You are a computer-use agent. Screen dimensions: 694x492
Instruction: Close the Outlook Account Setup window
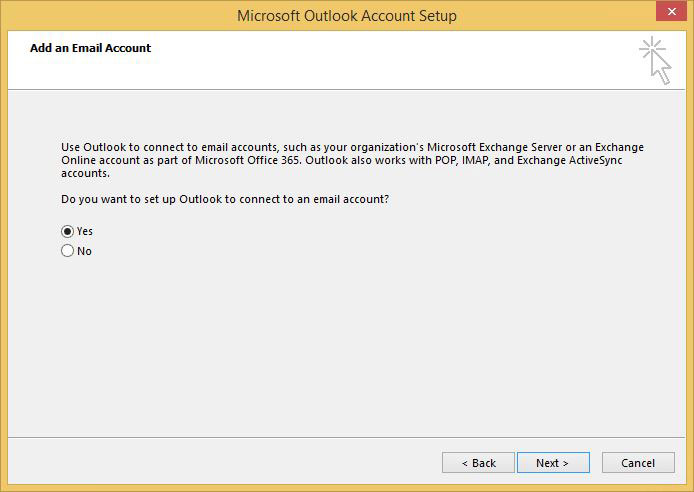click(x=671, y=12)
